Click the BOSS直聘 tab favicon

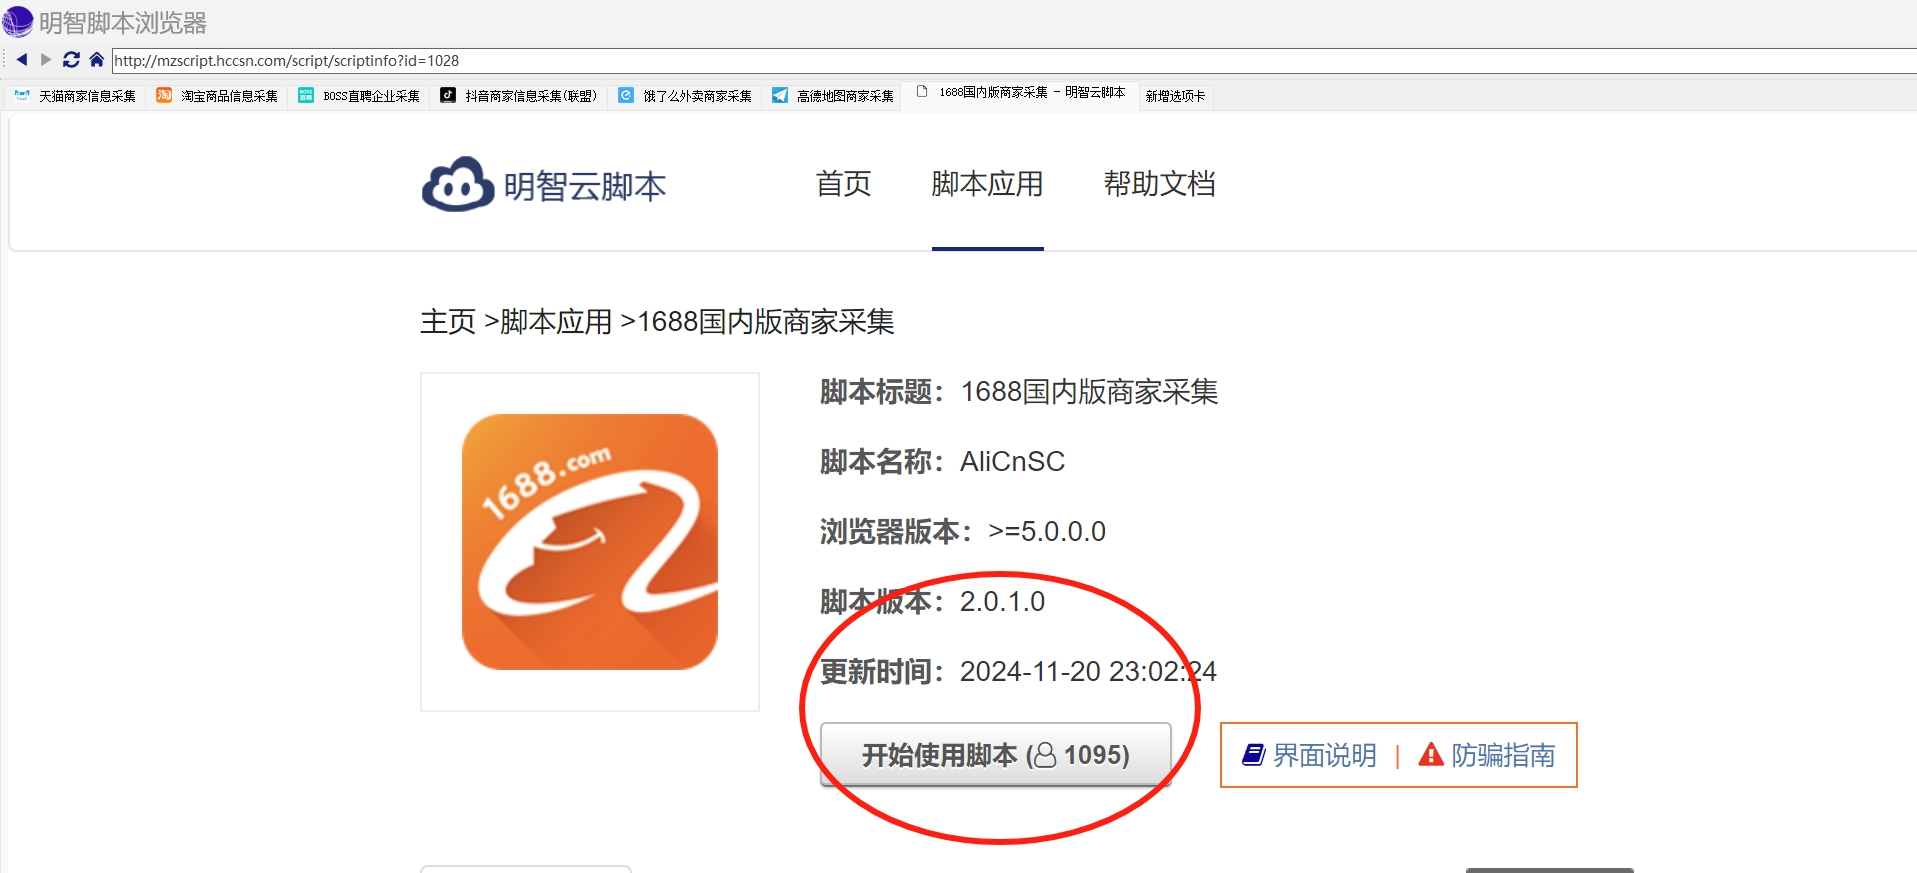(x=306, y=95)
